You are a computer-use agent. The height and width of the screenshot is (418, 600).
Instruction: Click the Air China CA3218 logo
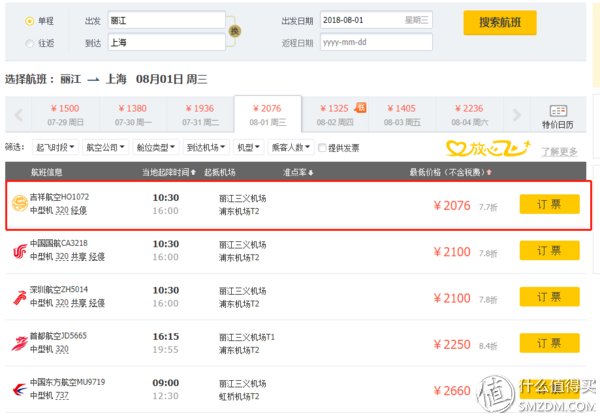pyautogui.click(x=20, y=251)
